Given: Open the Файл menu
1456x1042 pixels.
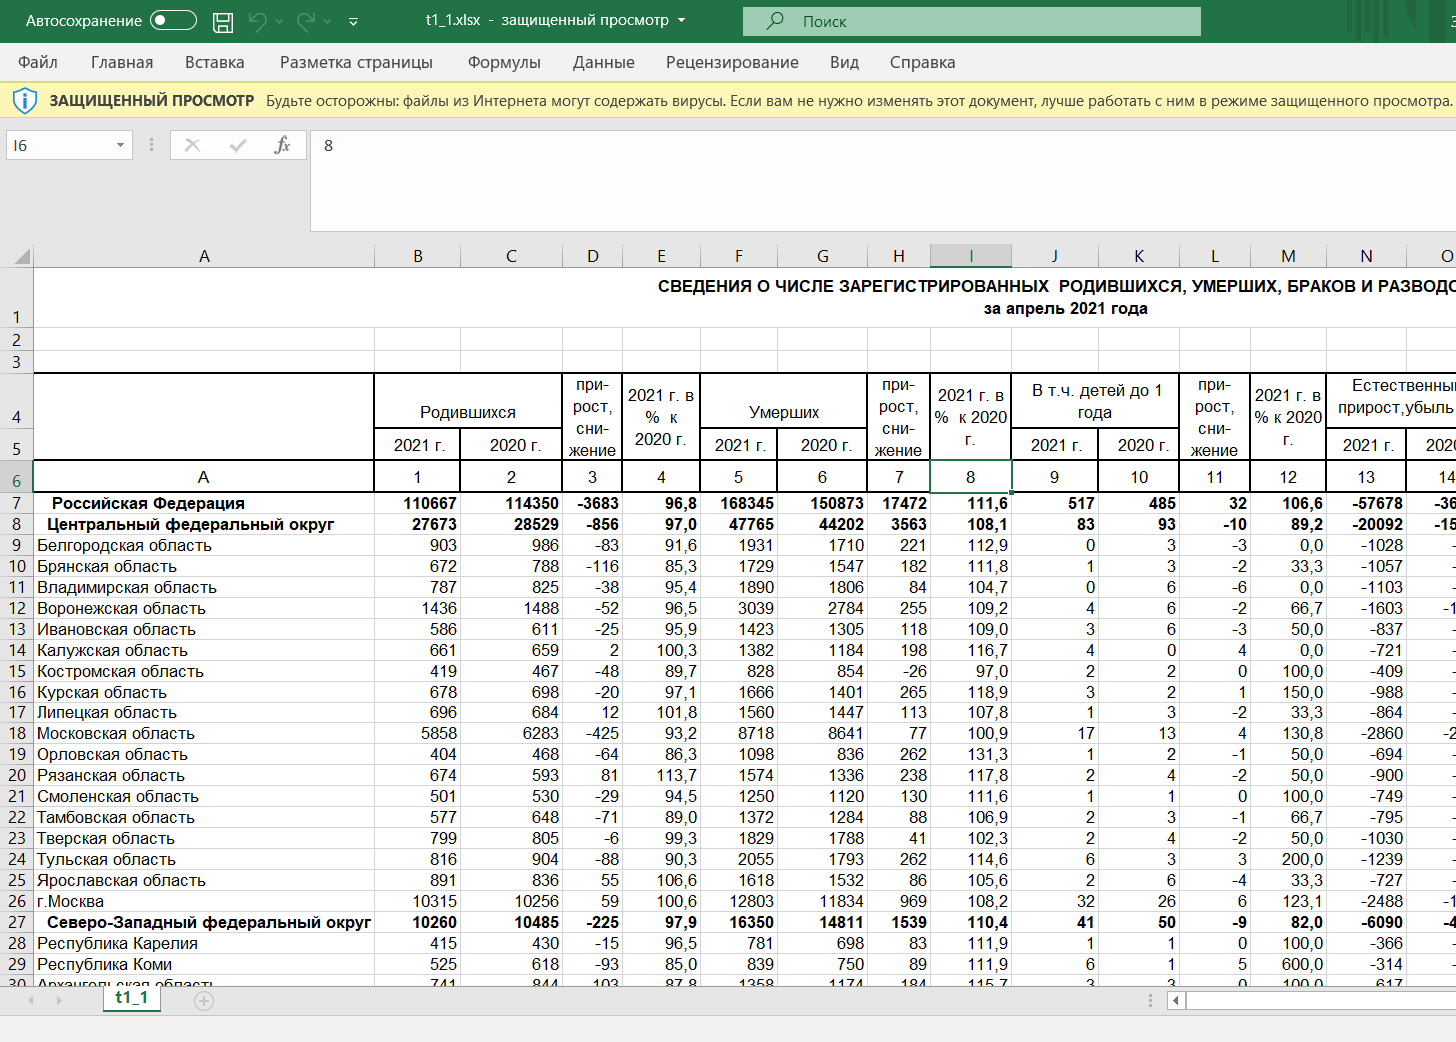Looking at the screenshot, I should [38, 62].
